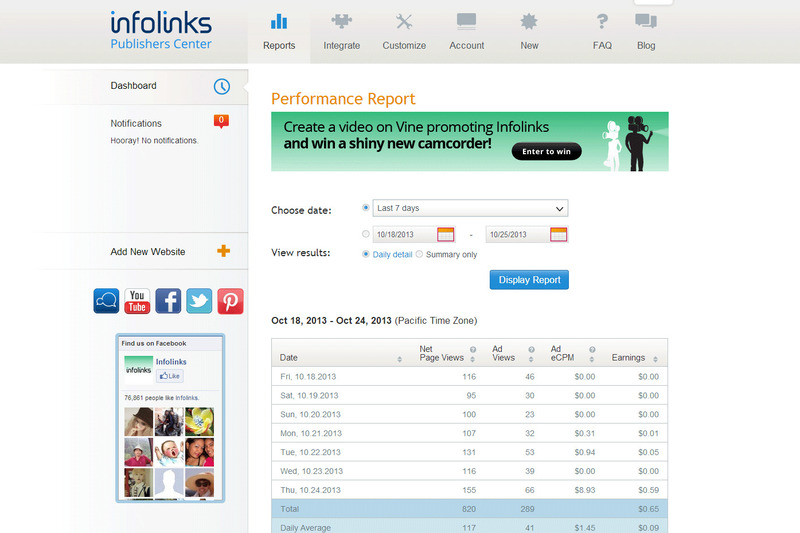Go to the FAQ tab label
Screen dimensions: 800x533
point(602,45)
